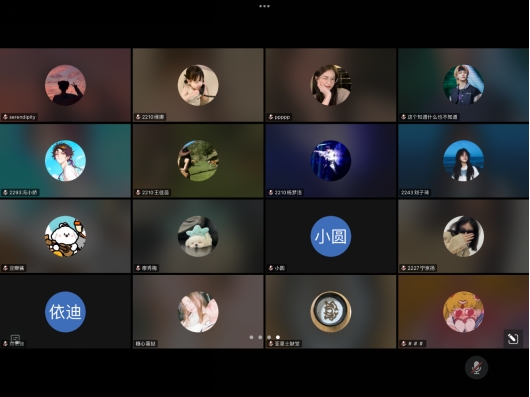Select the blue 小圆 avatar circle

(331, 236)
